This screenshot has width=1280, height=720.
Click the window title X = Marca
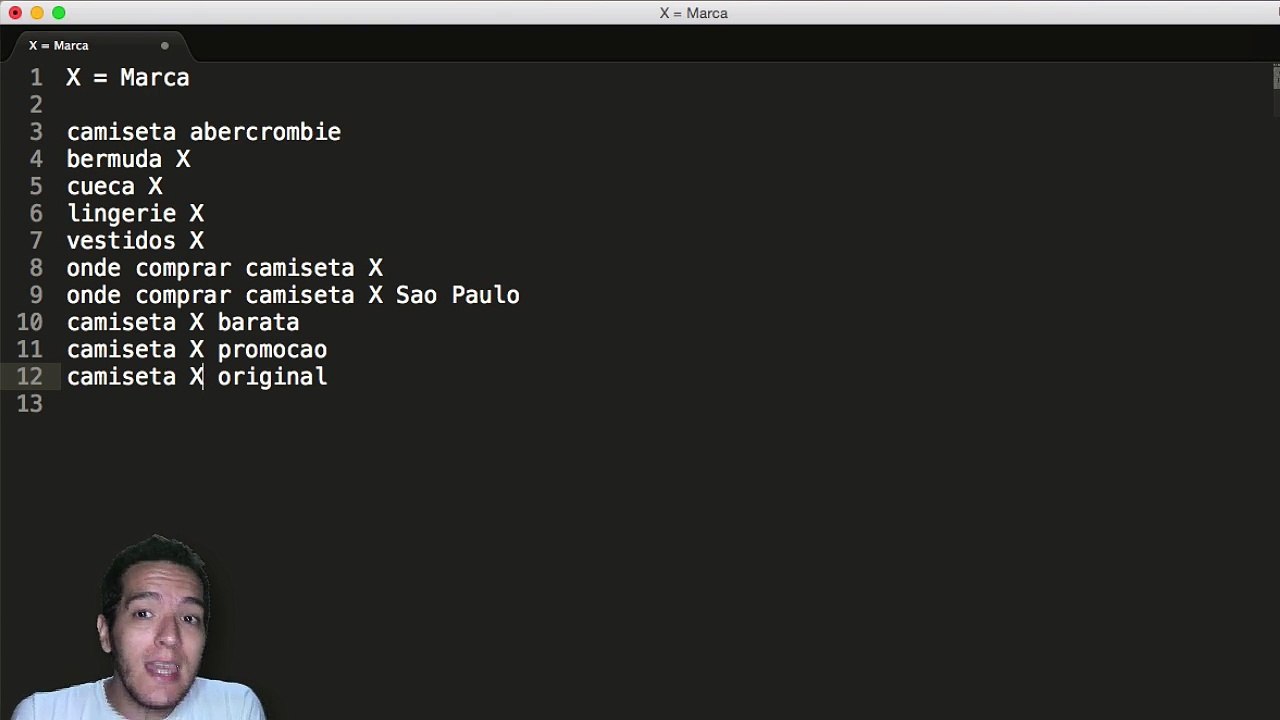pos(693,13)
